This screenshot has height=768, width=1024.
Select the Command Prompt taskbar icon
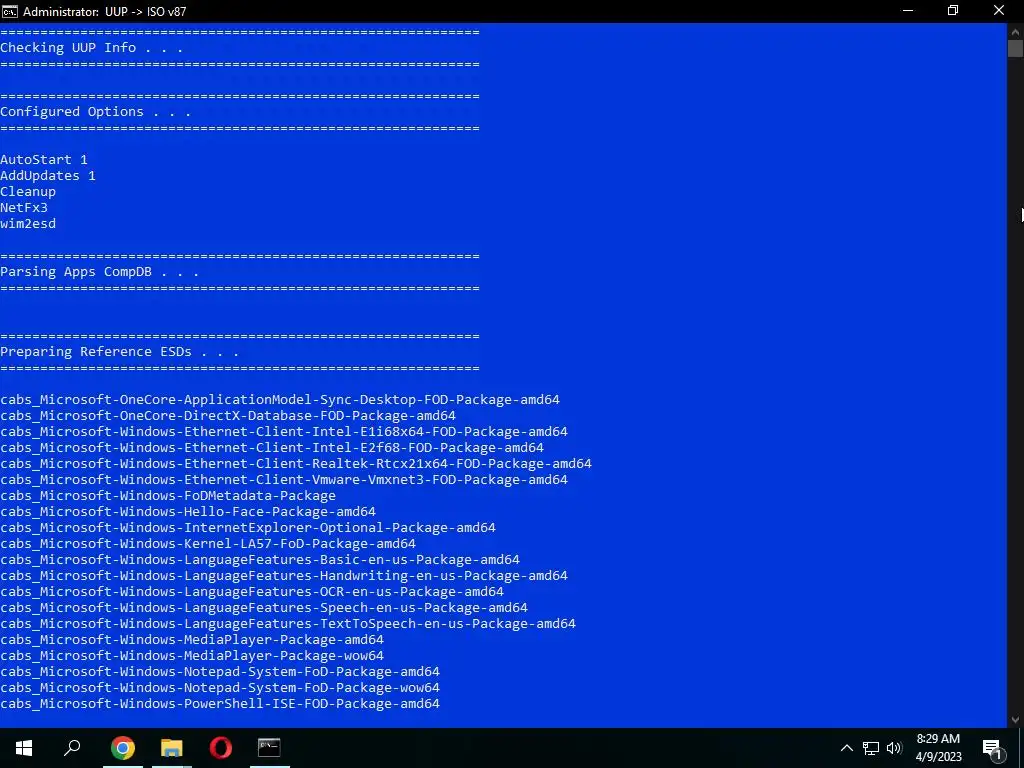[x=269, y=748]
